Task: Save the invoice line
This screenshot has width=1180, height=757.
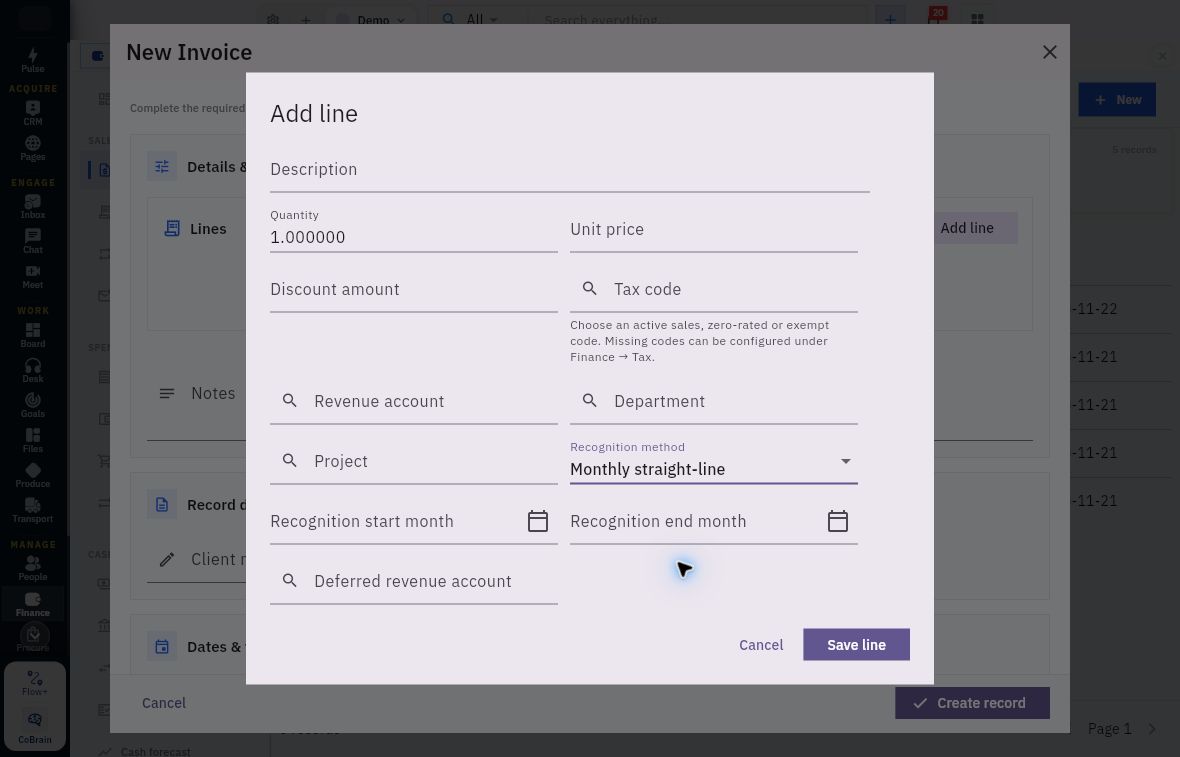Action: 856,645
